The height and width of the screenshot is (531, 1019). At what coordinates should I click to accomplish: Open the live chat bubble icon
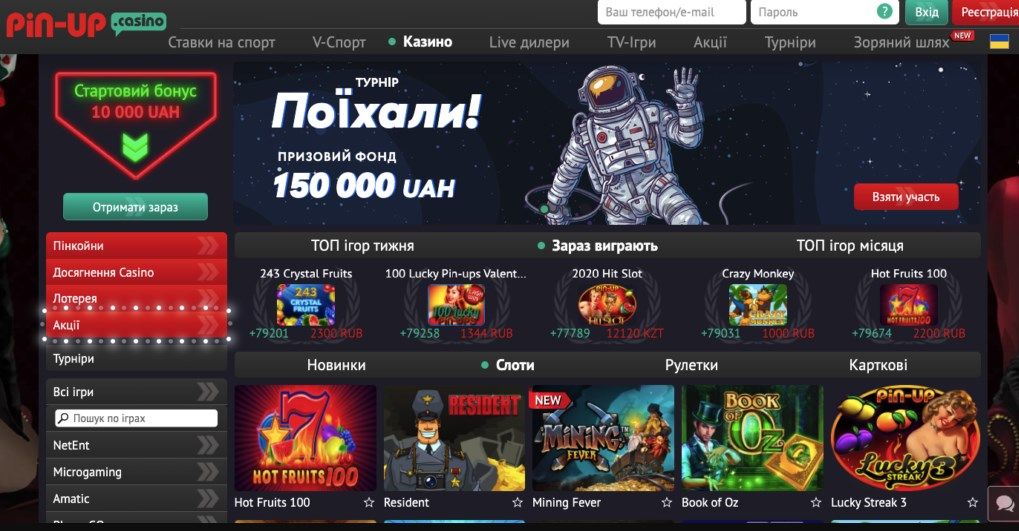click(1004, 503)
